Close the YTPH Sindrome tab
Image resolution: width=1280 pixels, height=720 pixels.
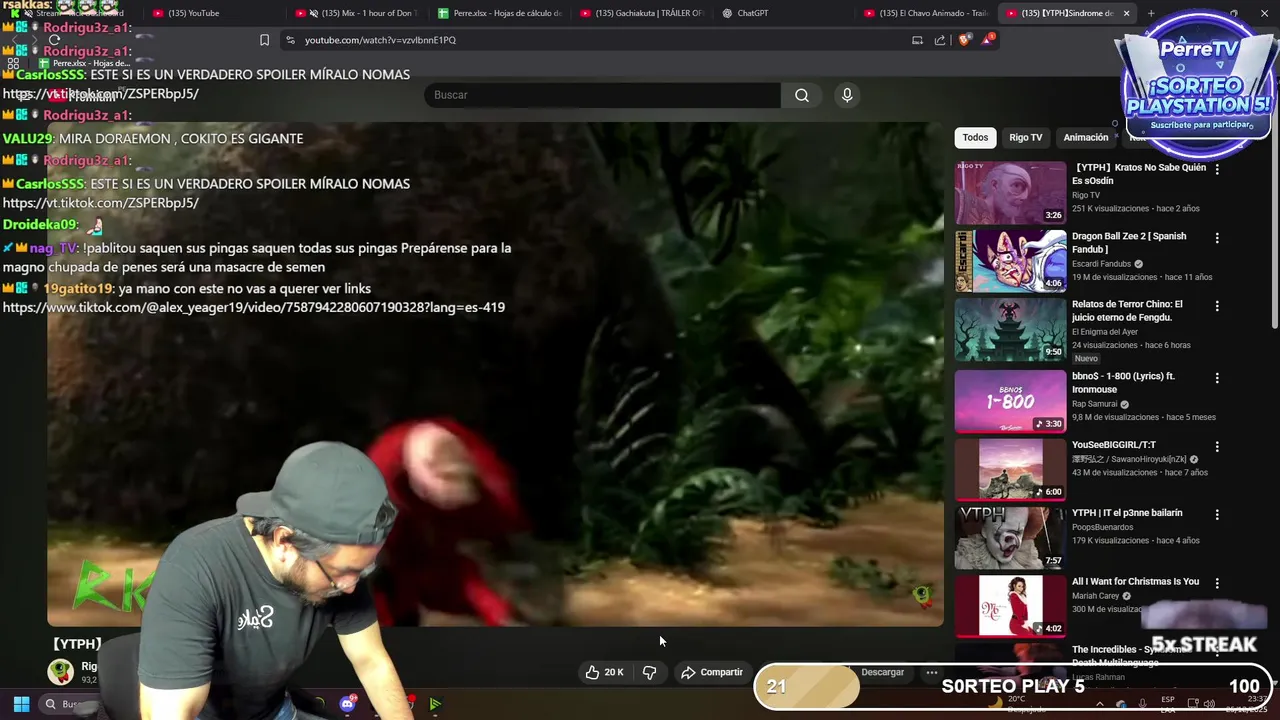click(x=1126, y=13)
